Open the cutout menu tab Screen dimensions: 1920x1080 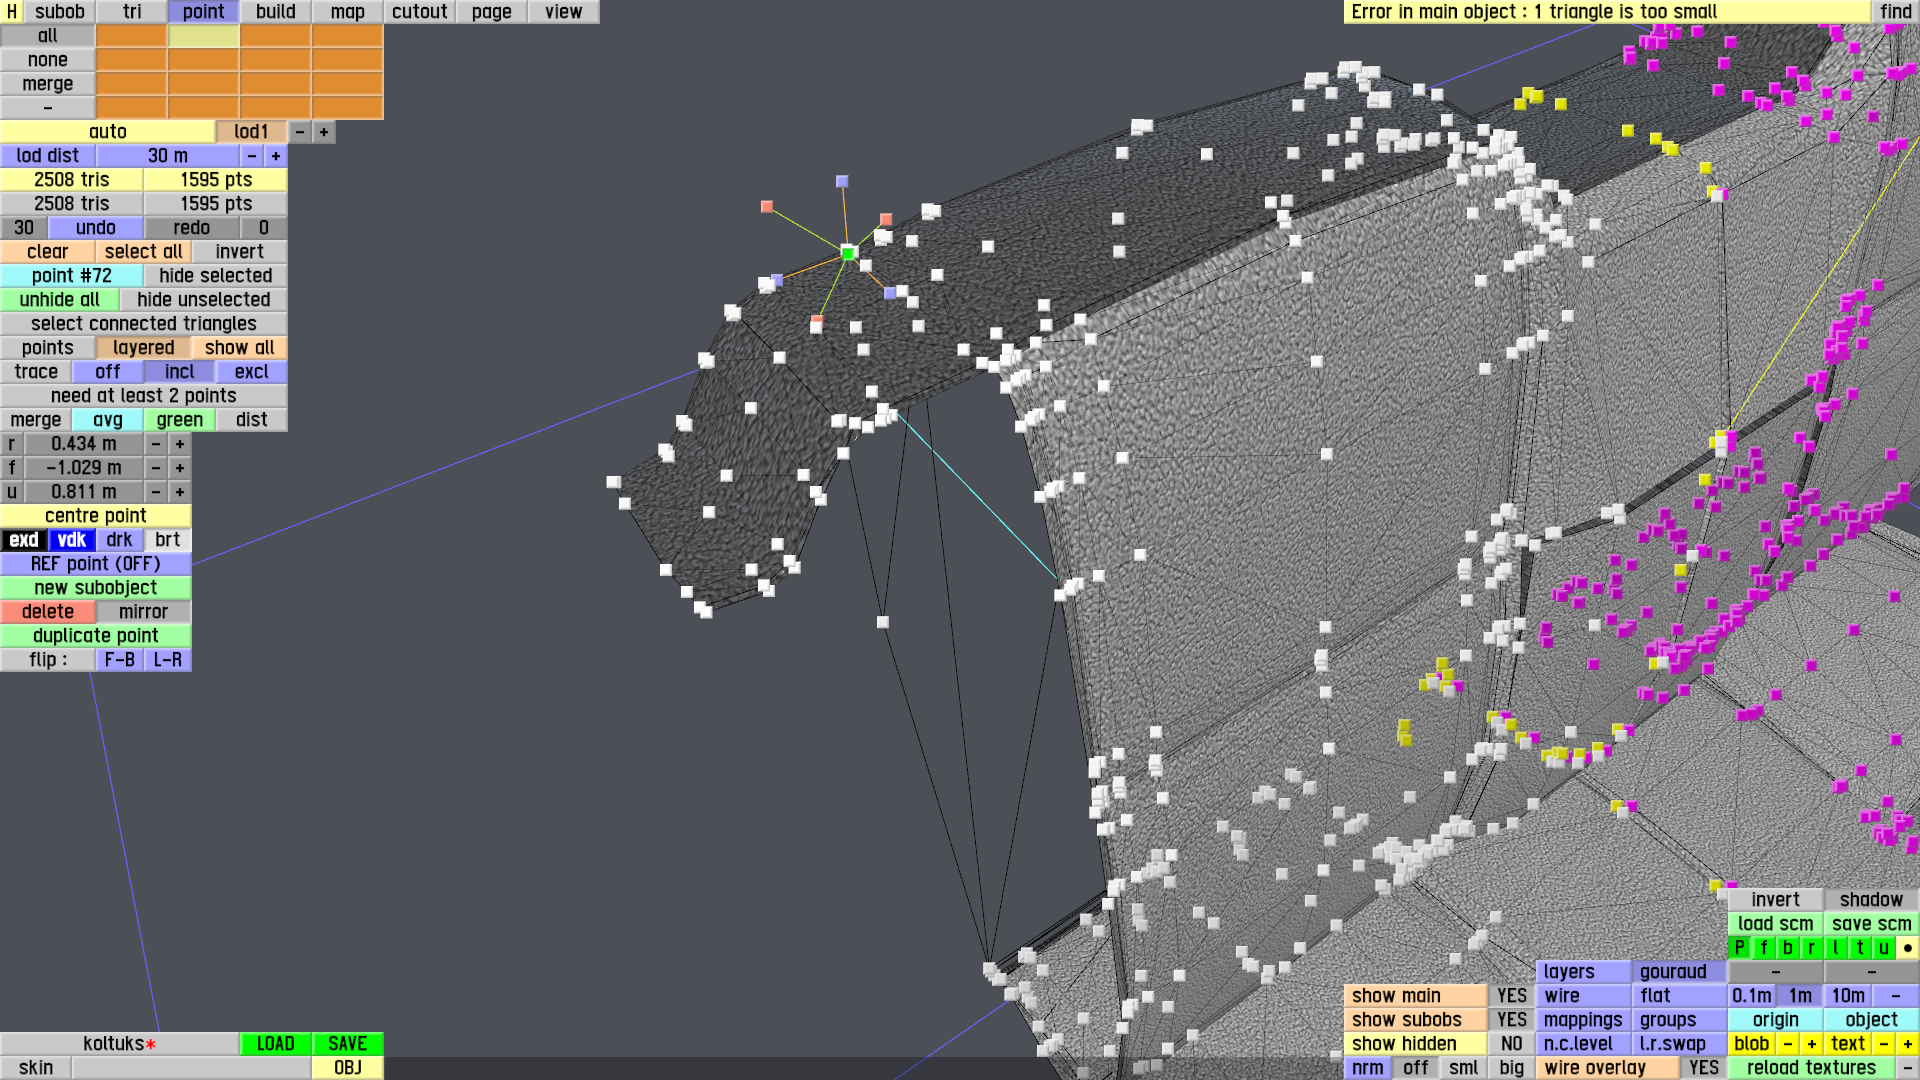419,12
